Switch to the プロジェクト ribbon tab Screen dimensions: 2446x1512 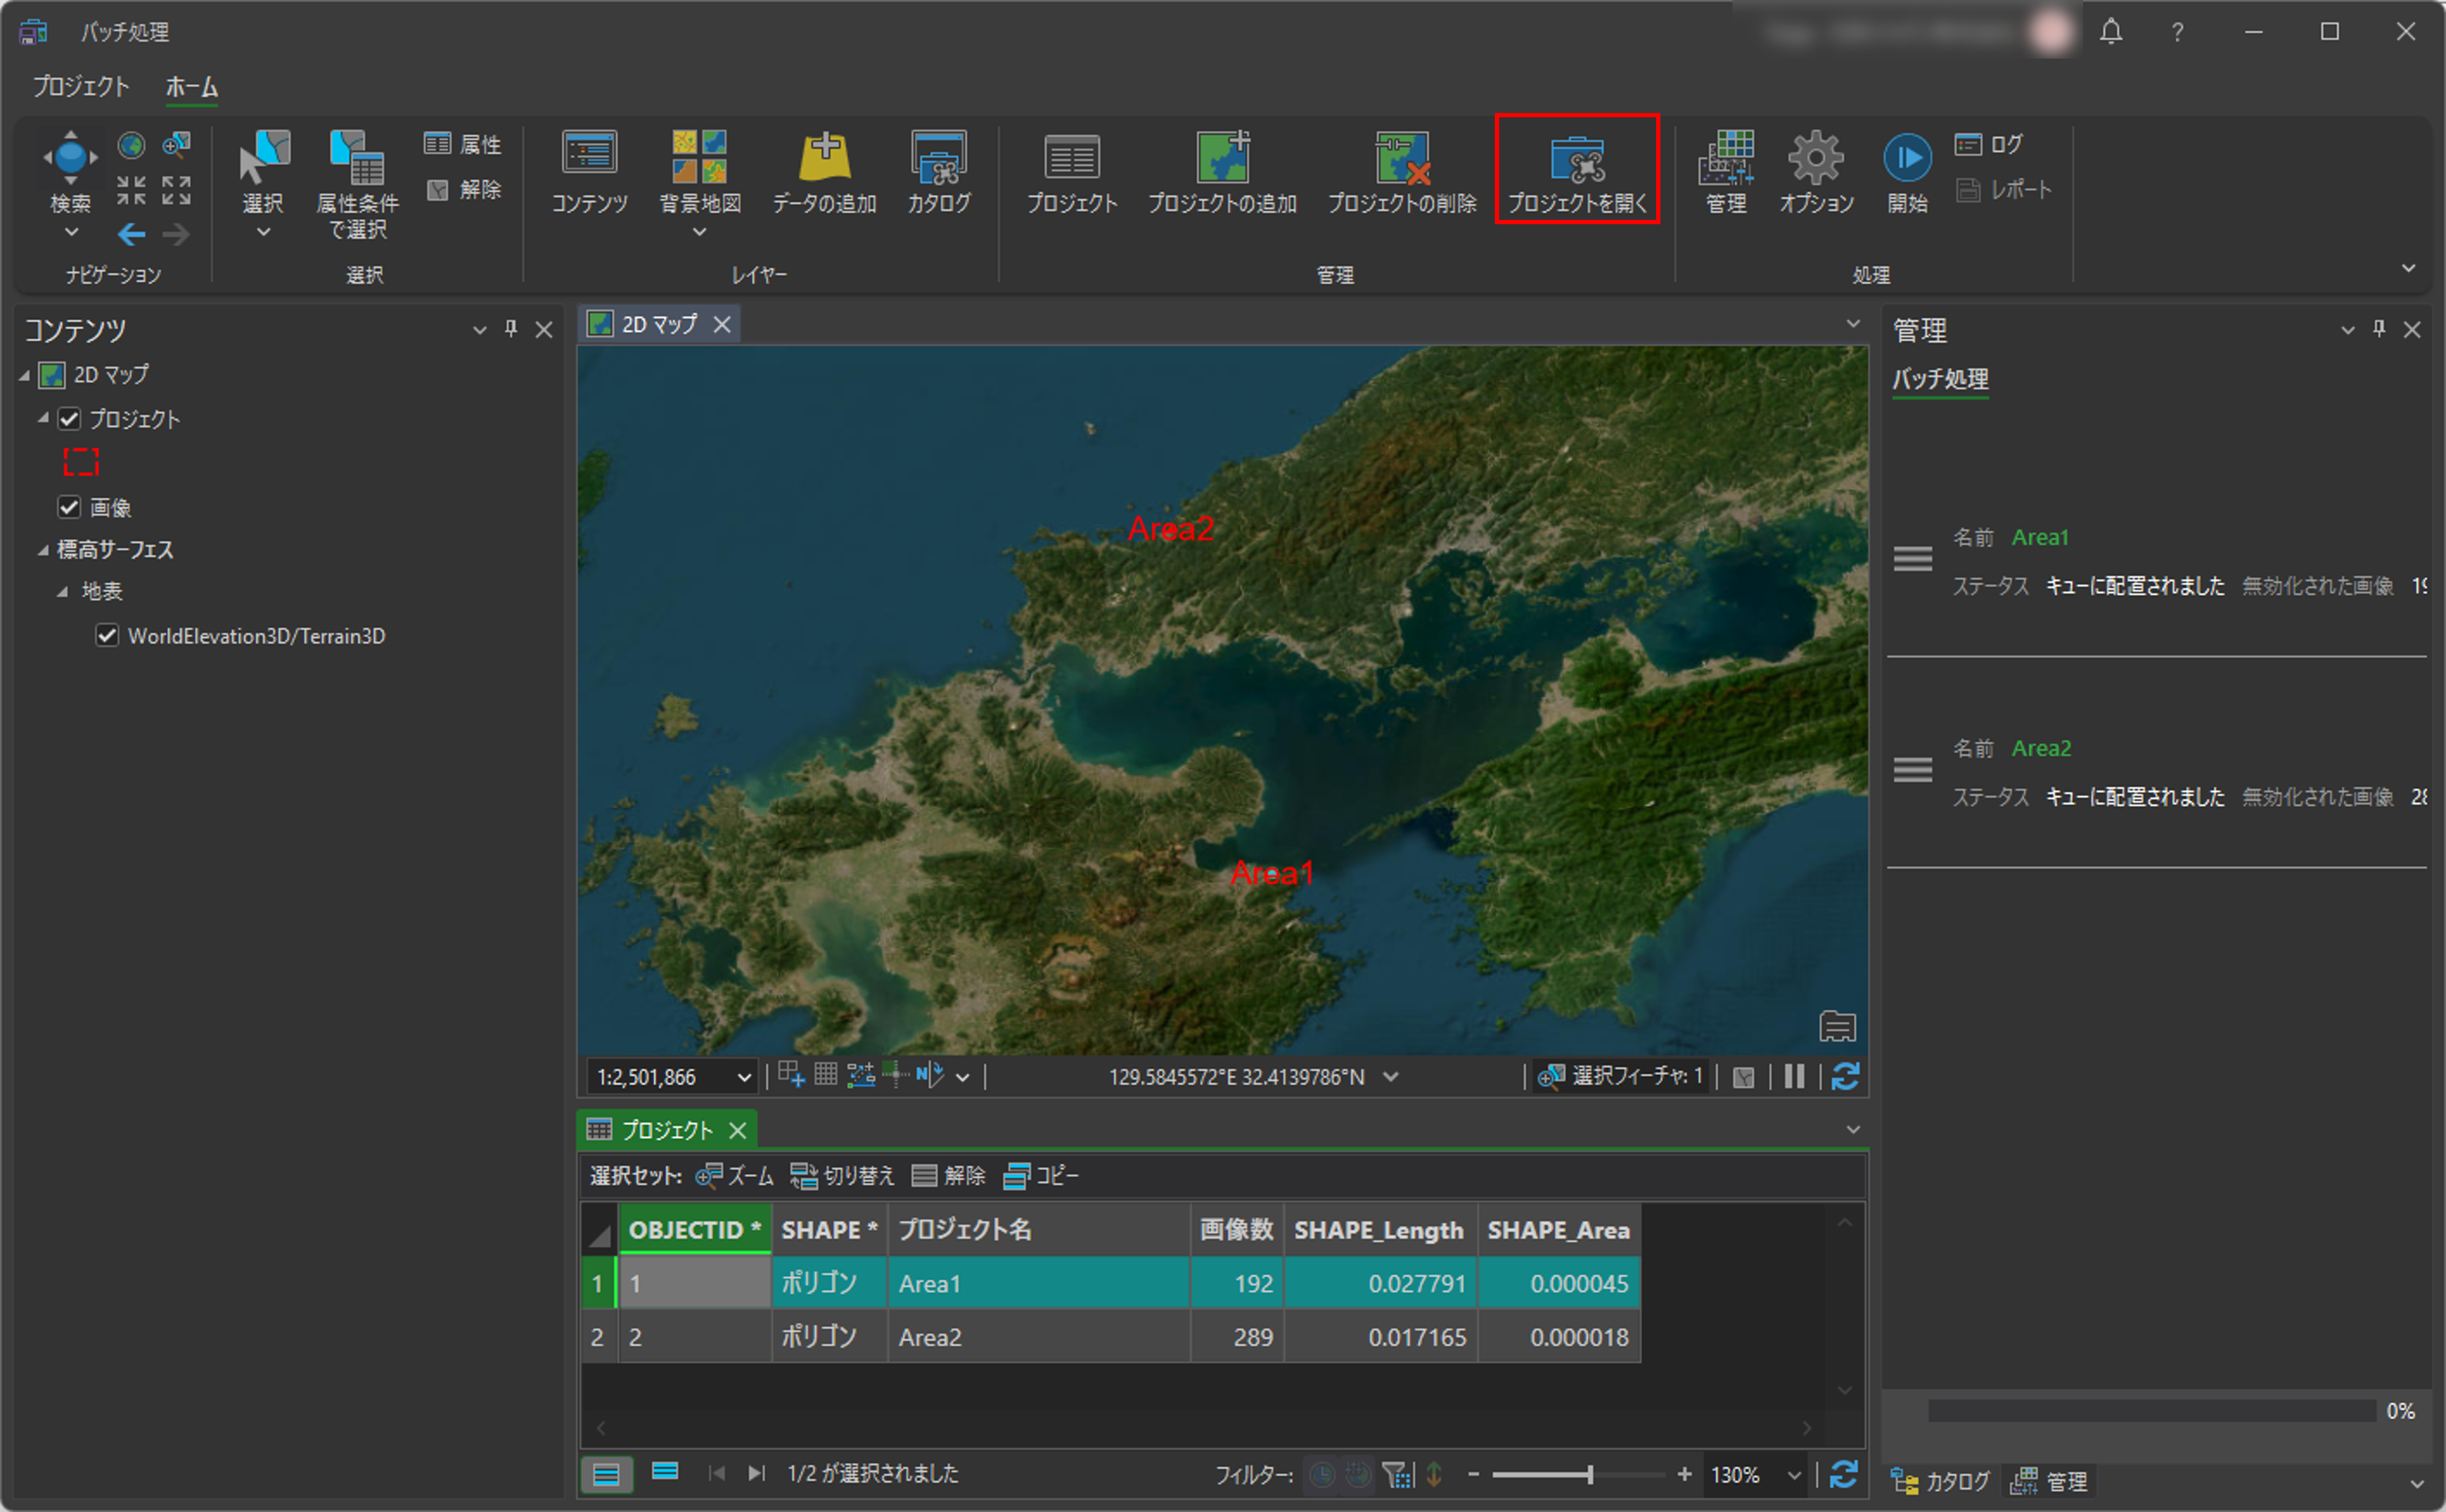tap(81, 87)
